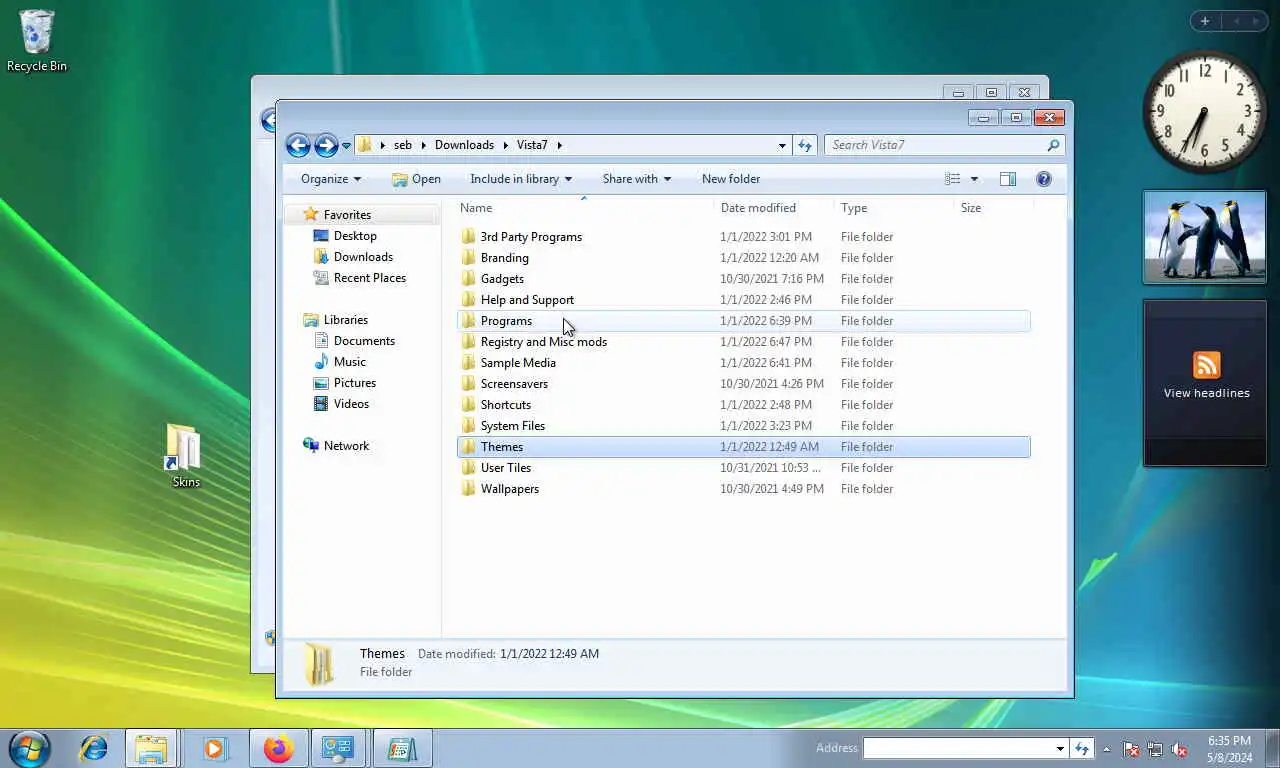Go forward with the Explorer forward arrow
The width and height of the screenshot is (1280, 768).
click(326, 145)
